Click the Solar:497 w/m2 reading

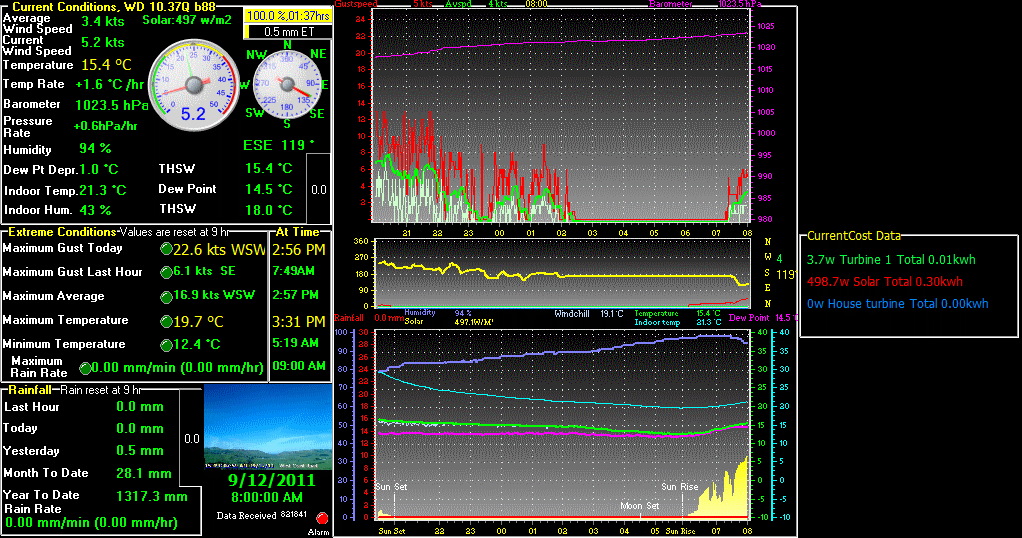pos(187,20)
